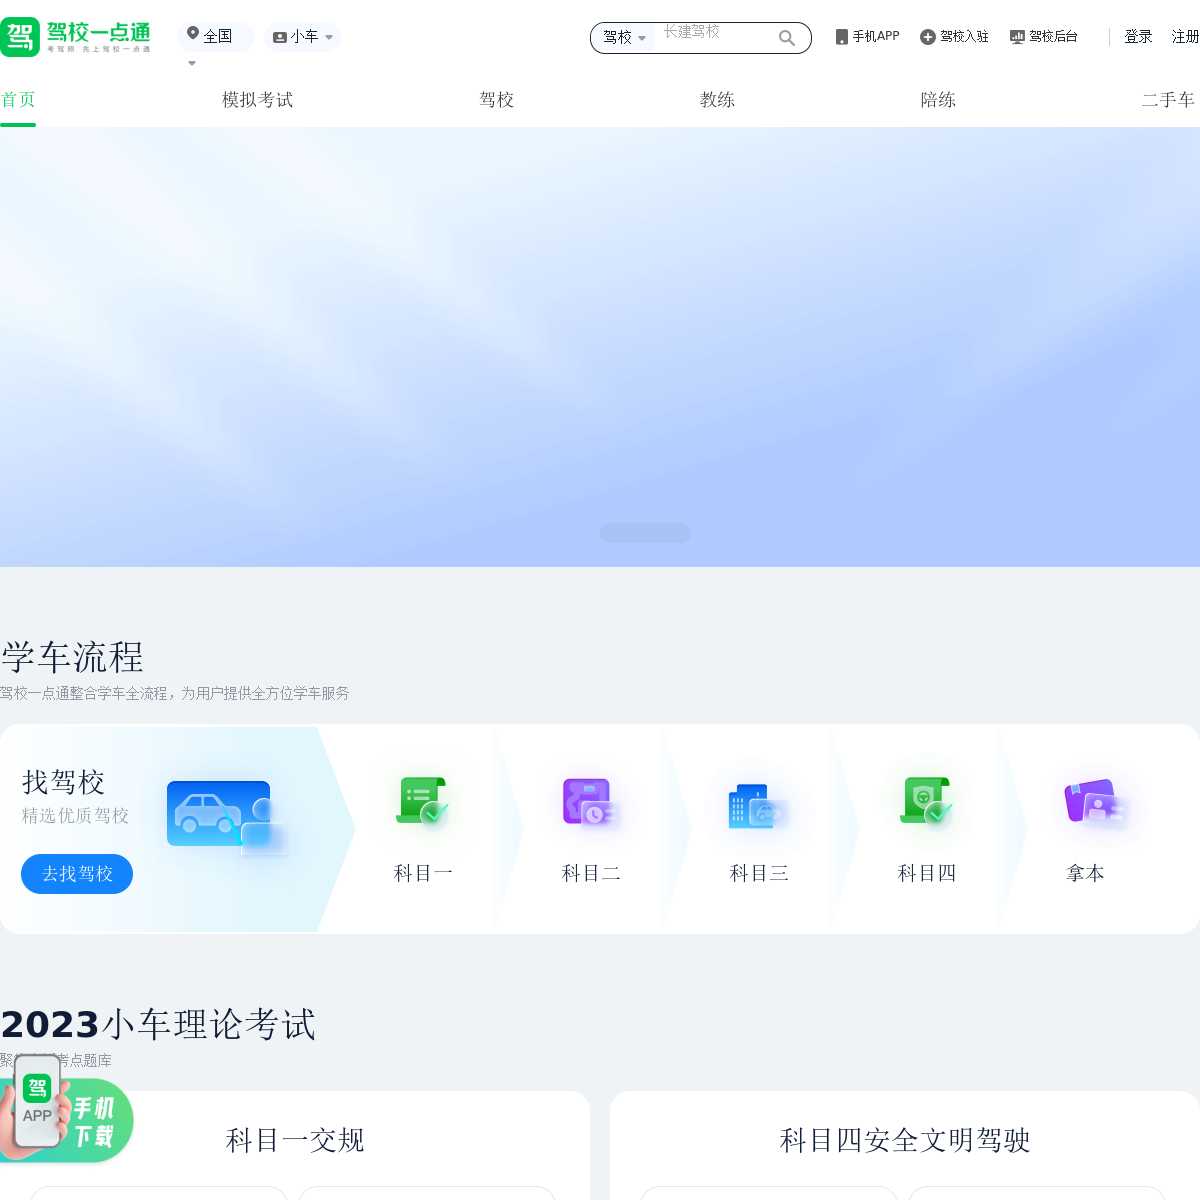
Task: Click the 科目二 step label
Action: pos(592,873)
